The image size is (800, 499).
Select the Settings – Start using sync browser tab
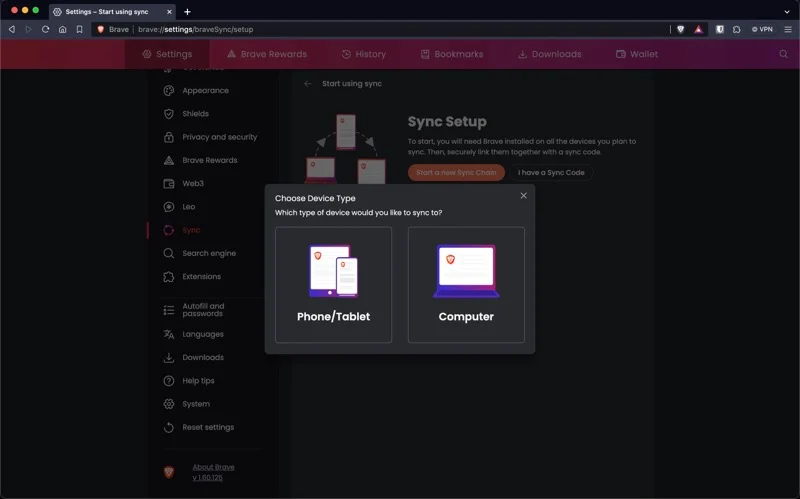pos(112,11)
